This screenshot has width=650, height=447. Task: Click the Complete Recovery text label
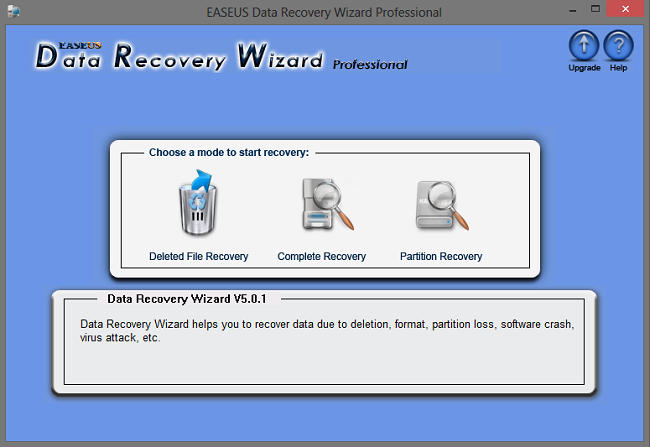click(x=322, y=256)
